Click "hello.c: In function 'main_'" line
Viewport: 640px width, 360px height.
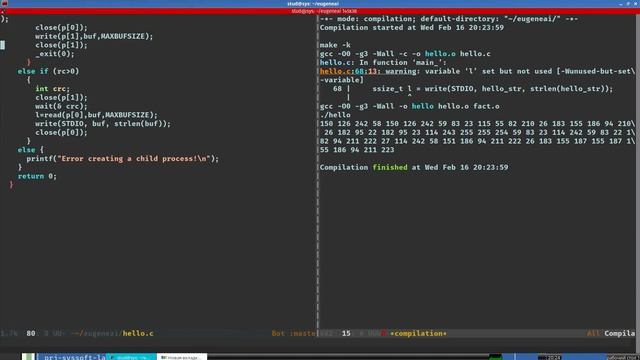(x=383, y=63)
